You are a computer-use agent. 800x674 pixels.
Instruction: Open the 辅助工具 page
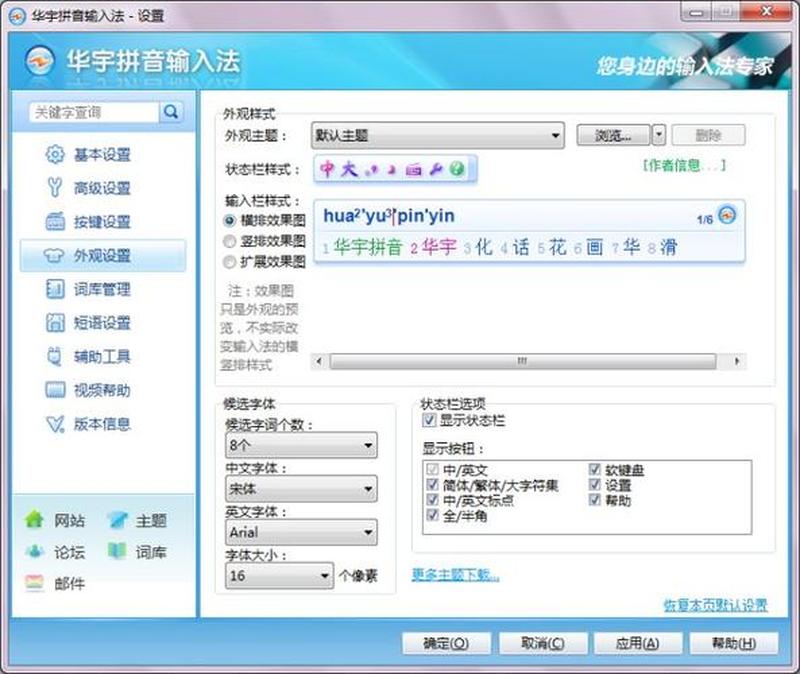(103, 356)
